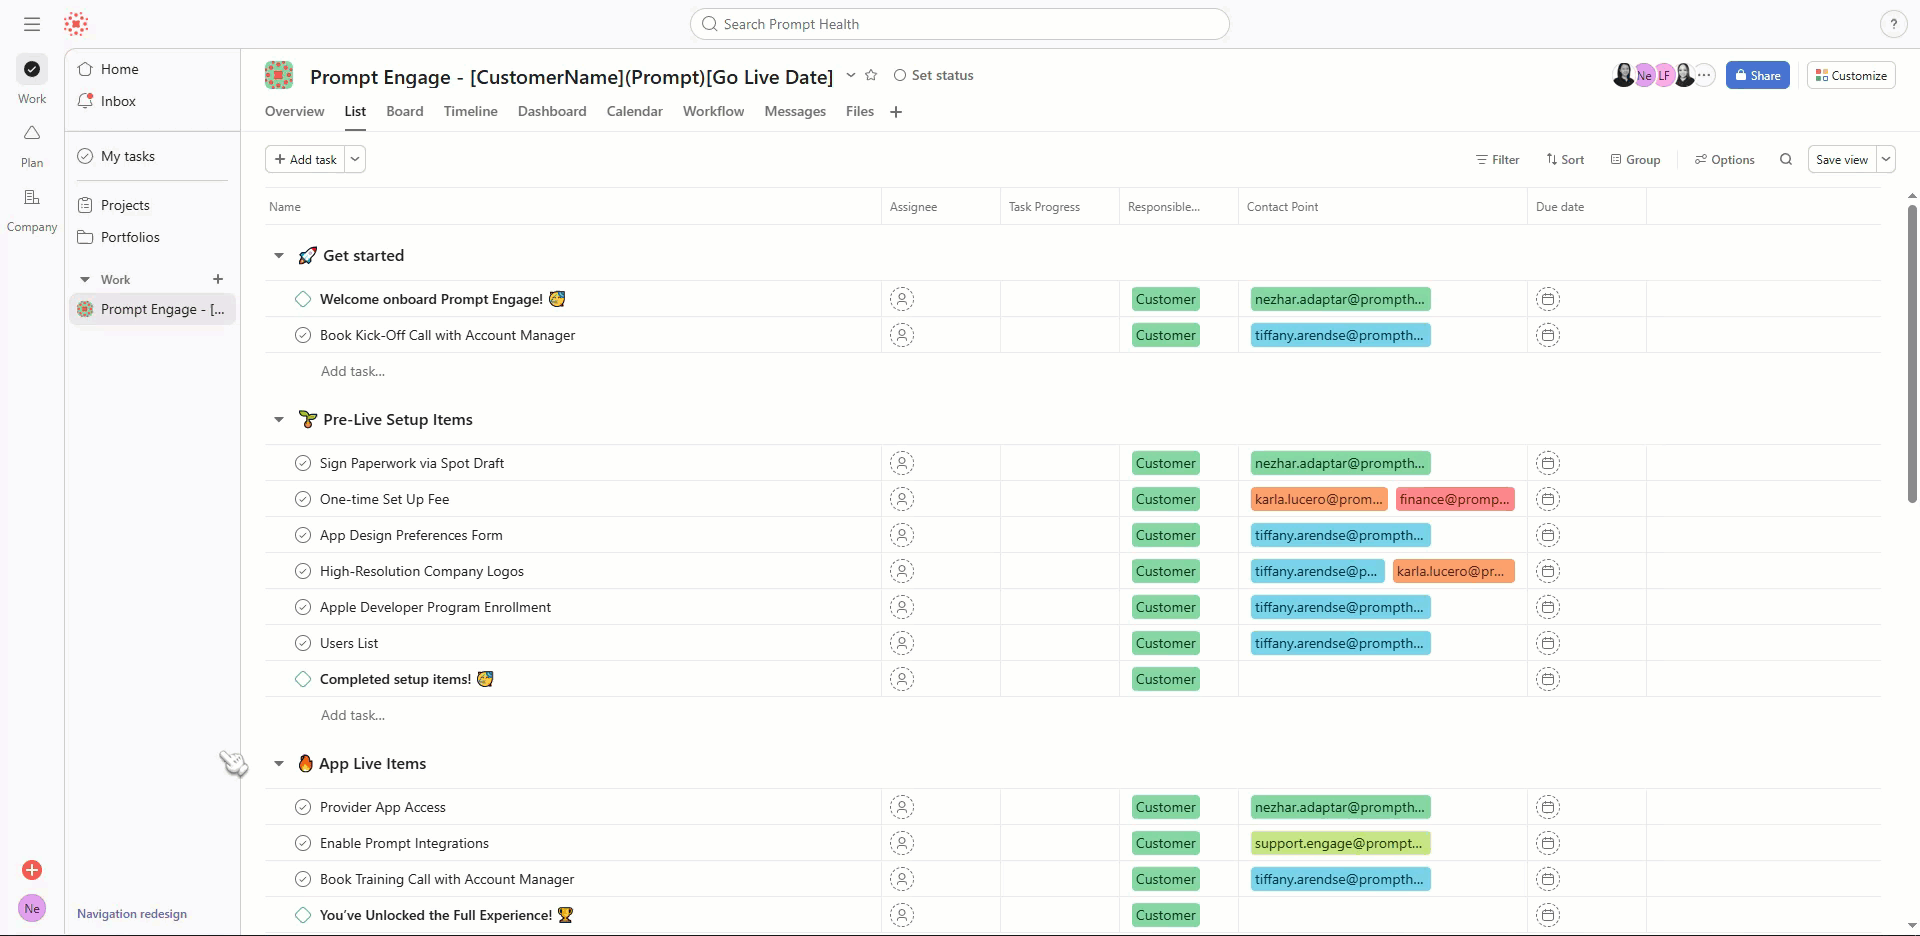This screenshot has width=1920, height=936.
Task: Set assignee for Apple Developer Program Enrollment
Action: (x=902, y=607)
